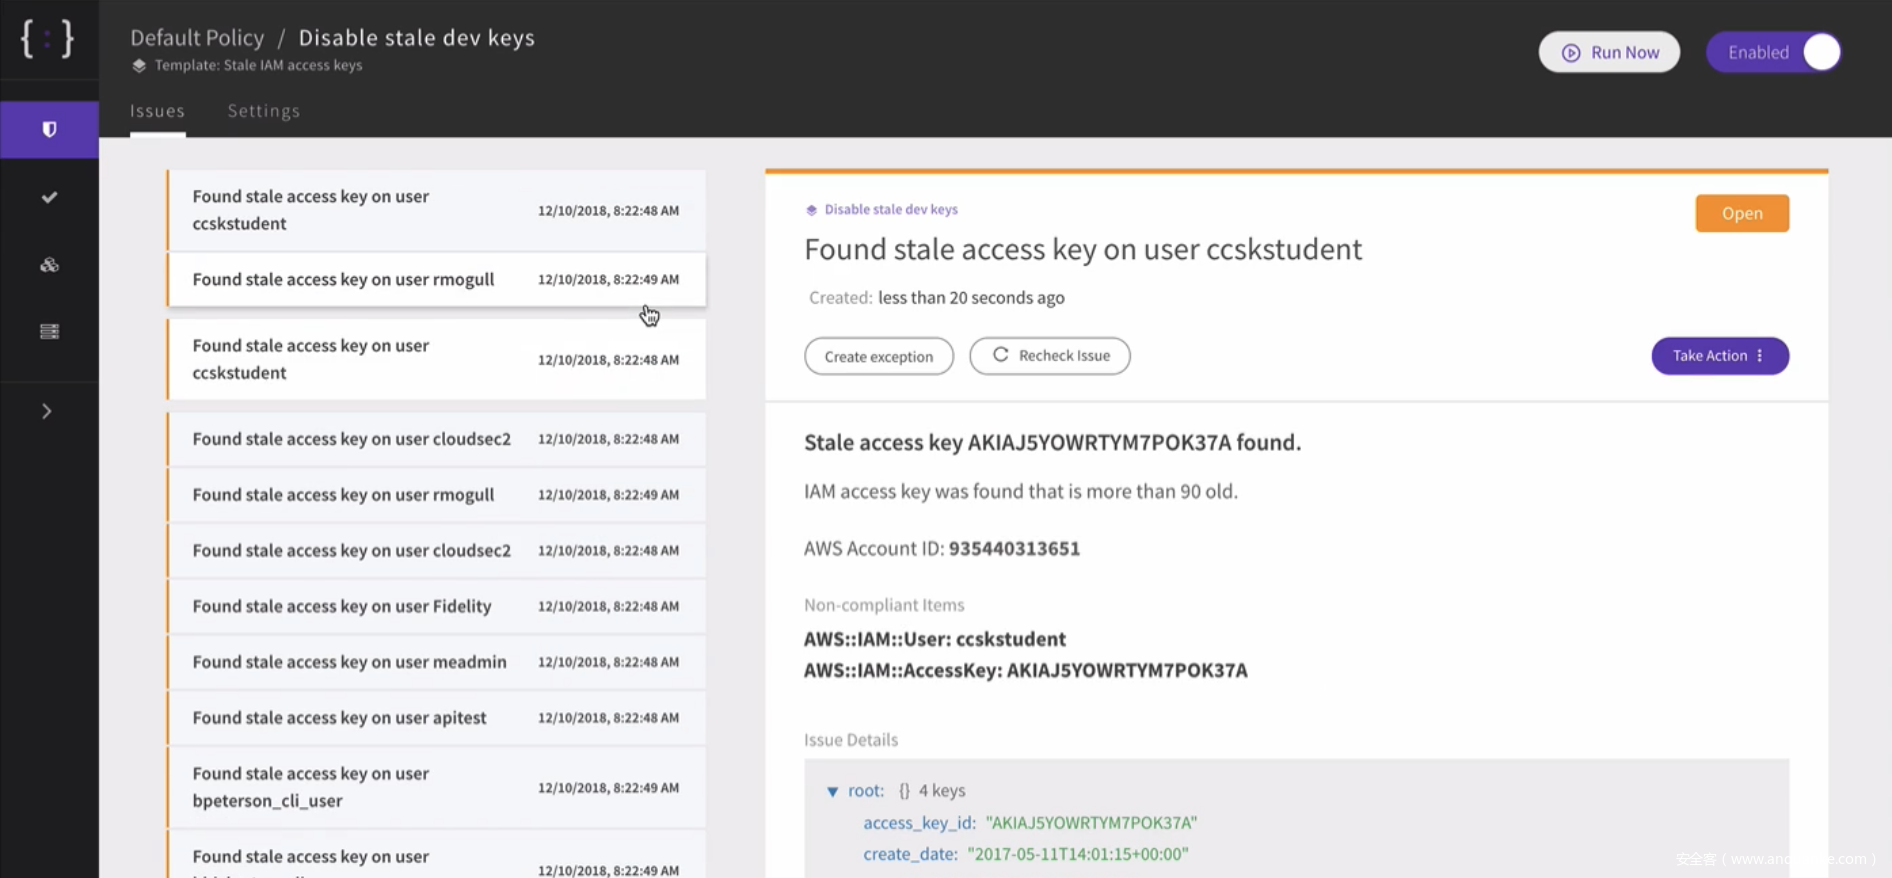
Task: Select the issue for user meadmin
Action: tap(436, 662)
